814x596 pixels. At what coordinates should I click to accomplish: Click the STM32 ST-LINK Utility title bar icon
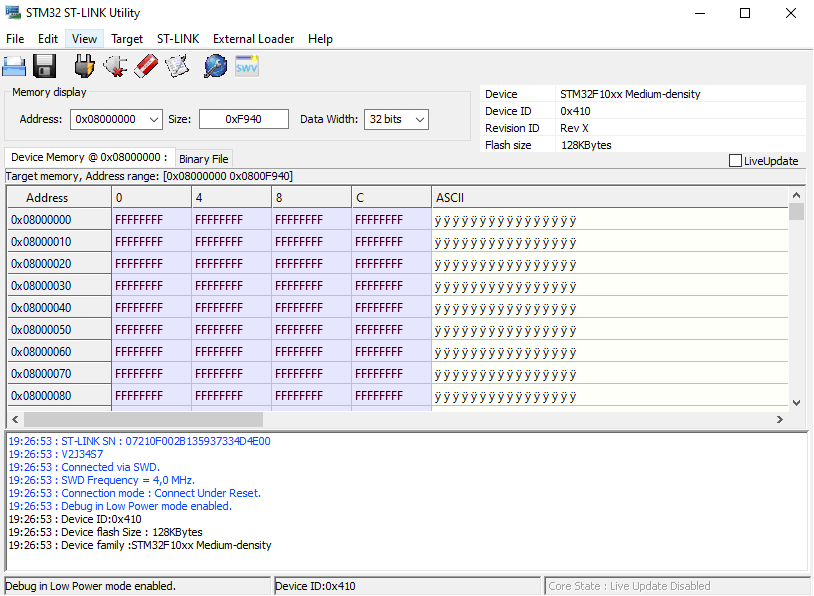point(13,12)
